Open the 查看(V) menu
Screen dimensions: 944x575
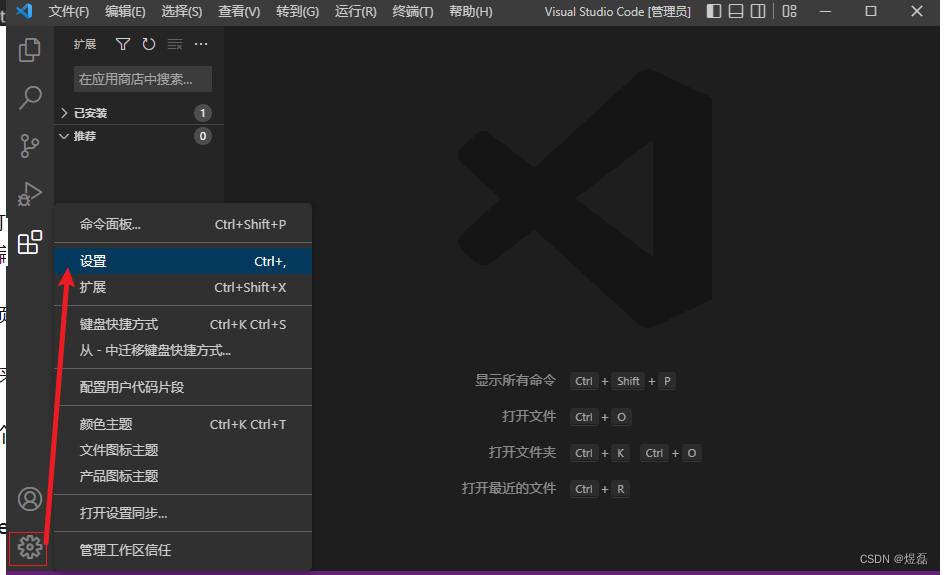pyautogui.click(x=239, y=11)
